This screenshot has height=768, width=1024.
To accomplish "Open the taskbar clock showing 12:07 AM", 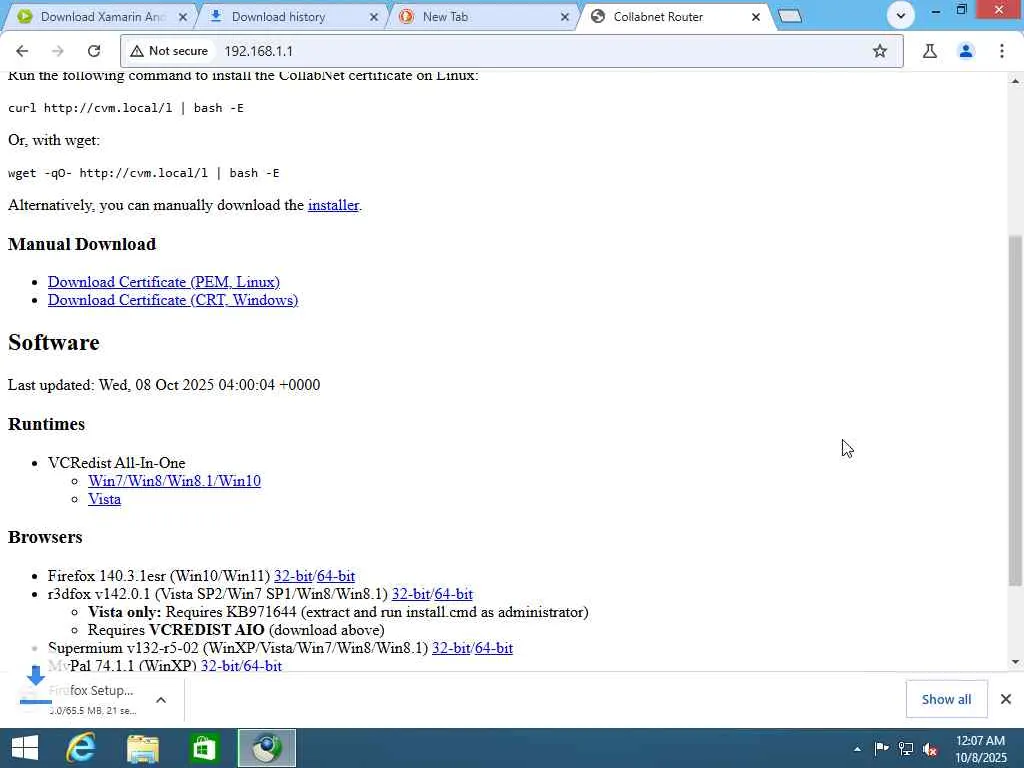I will (x=982, y=749).
